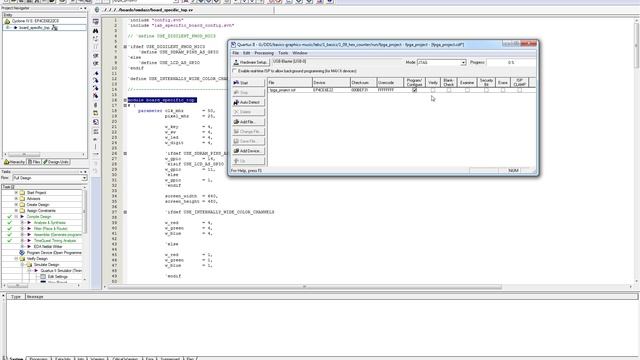The width and height of the screenshot is (640, 360).
Task: Open the File menu in Programmer window
Action: coord(236,53)
